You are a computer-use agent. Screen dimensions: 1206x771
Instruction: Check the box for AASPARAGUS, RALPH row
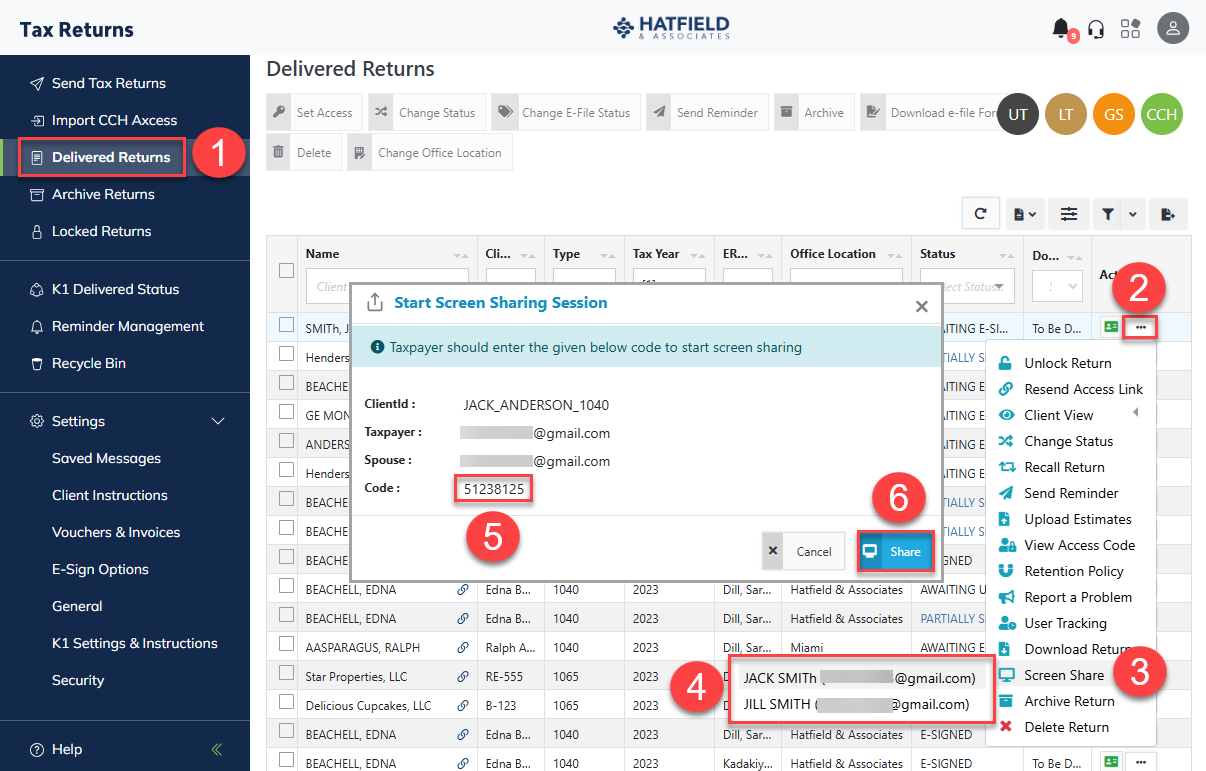[286, 647]
